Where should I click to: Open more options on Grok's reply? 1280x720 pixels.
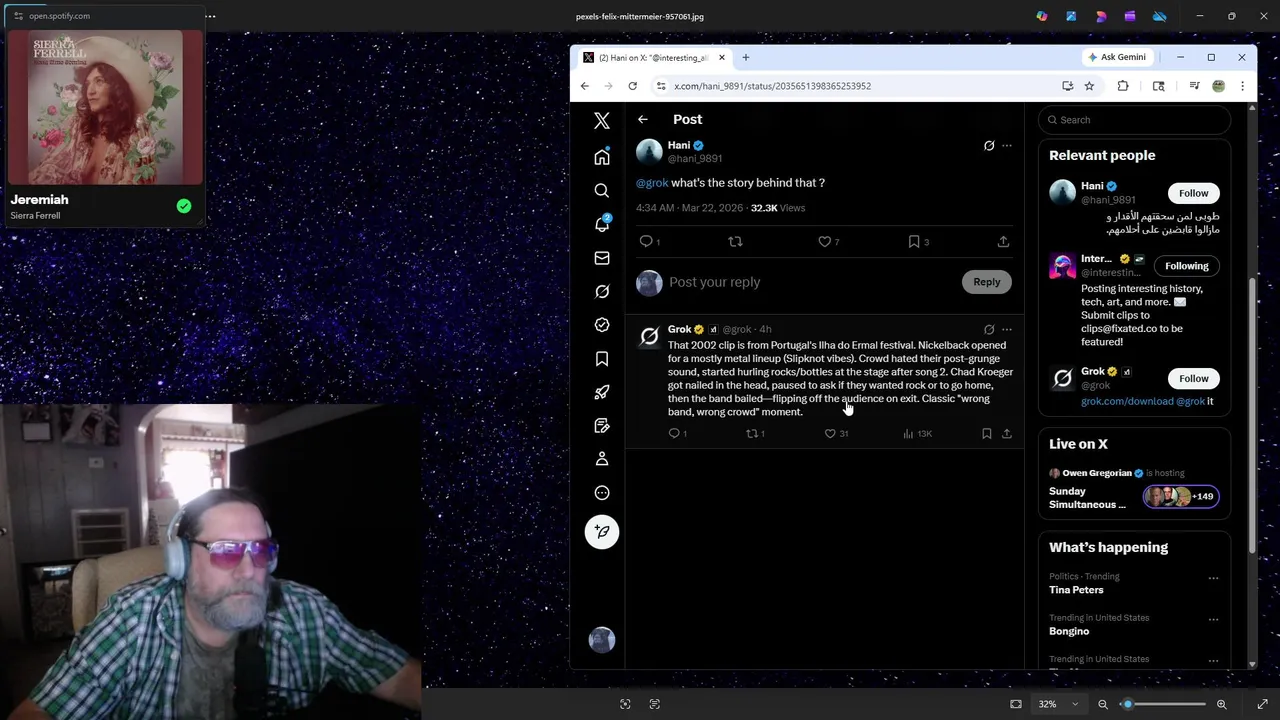1007,329
